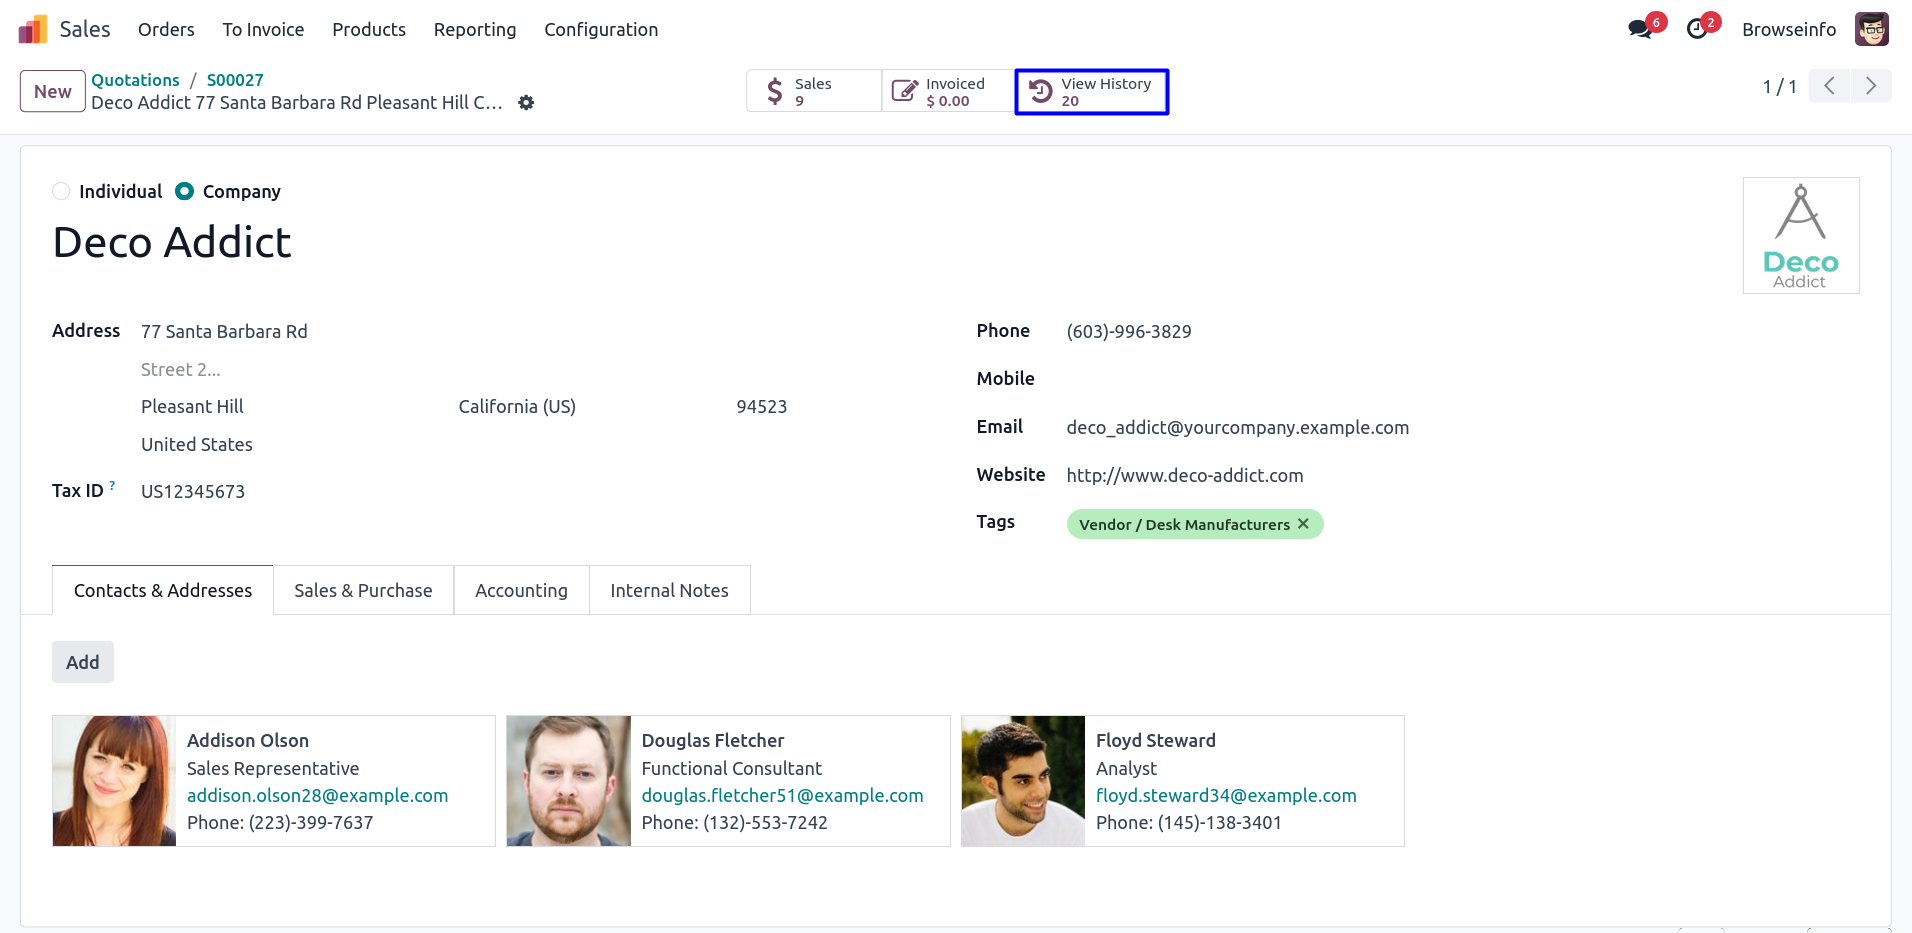Open View History smart button
This screenshot has width=1912, height=933.
click(1091, 92)
